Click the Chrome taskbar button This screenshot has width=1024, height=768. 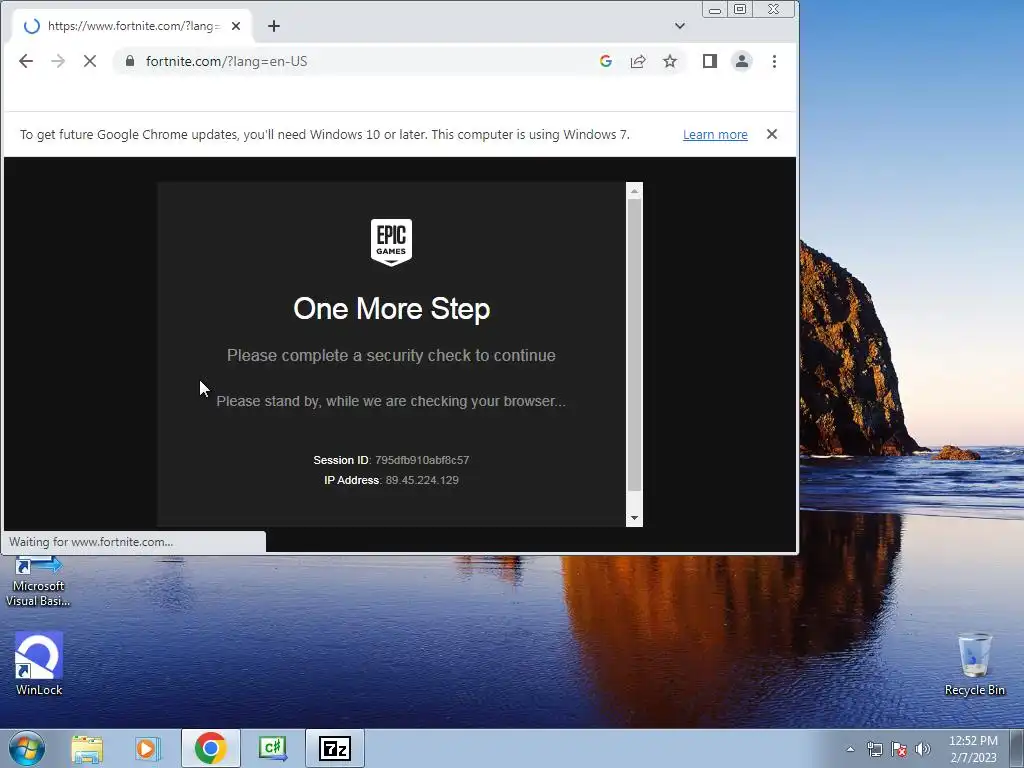(211, 748)
